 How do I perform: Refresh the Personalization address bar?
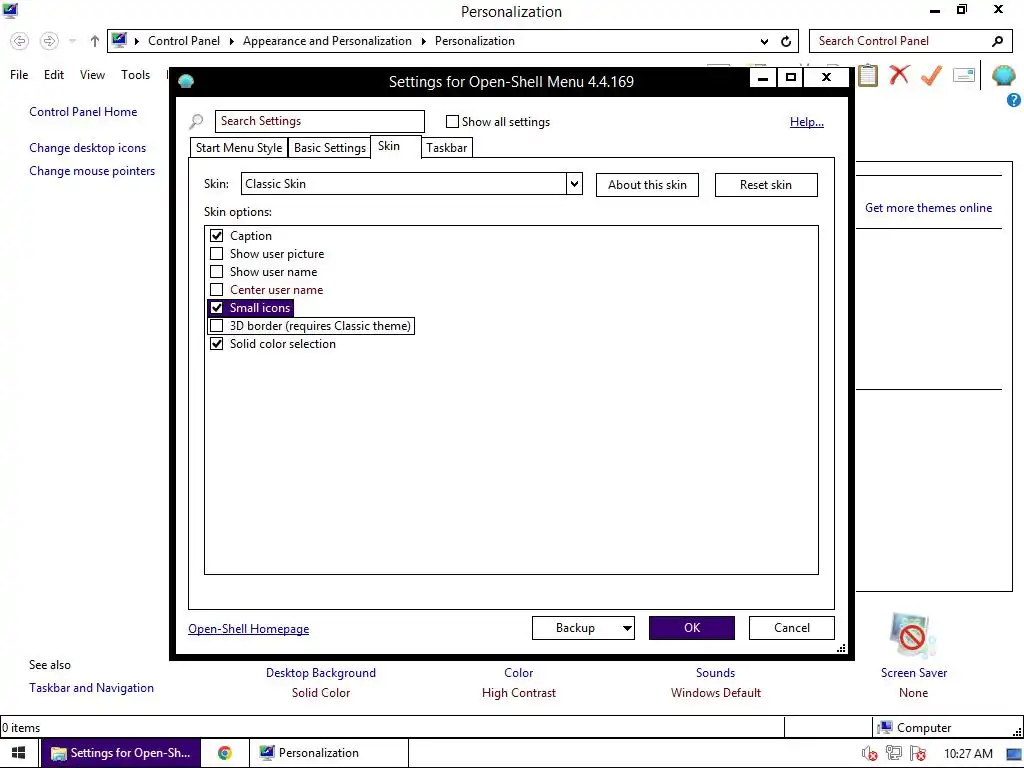tap(786, 41)
